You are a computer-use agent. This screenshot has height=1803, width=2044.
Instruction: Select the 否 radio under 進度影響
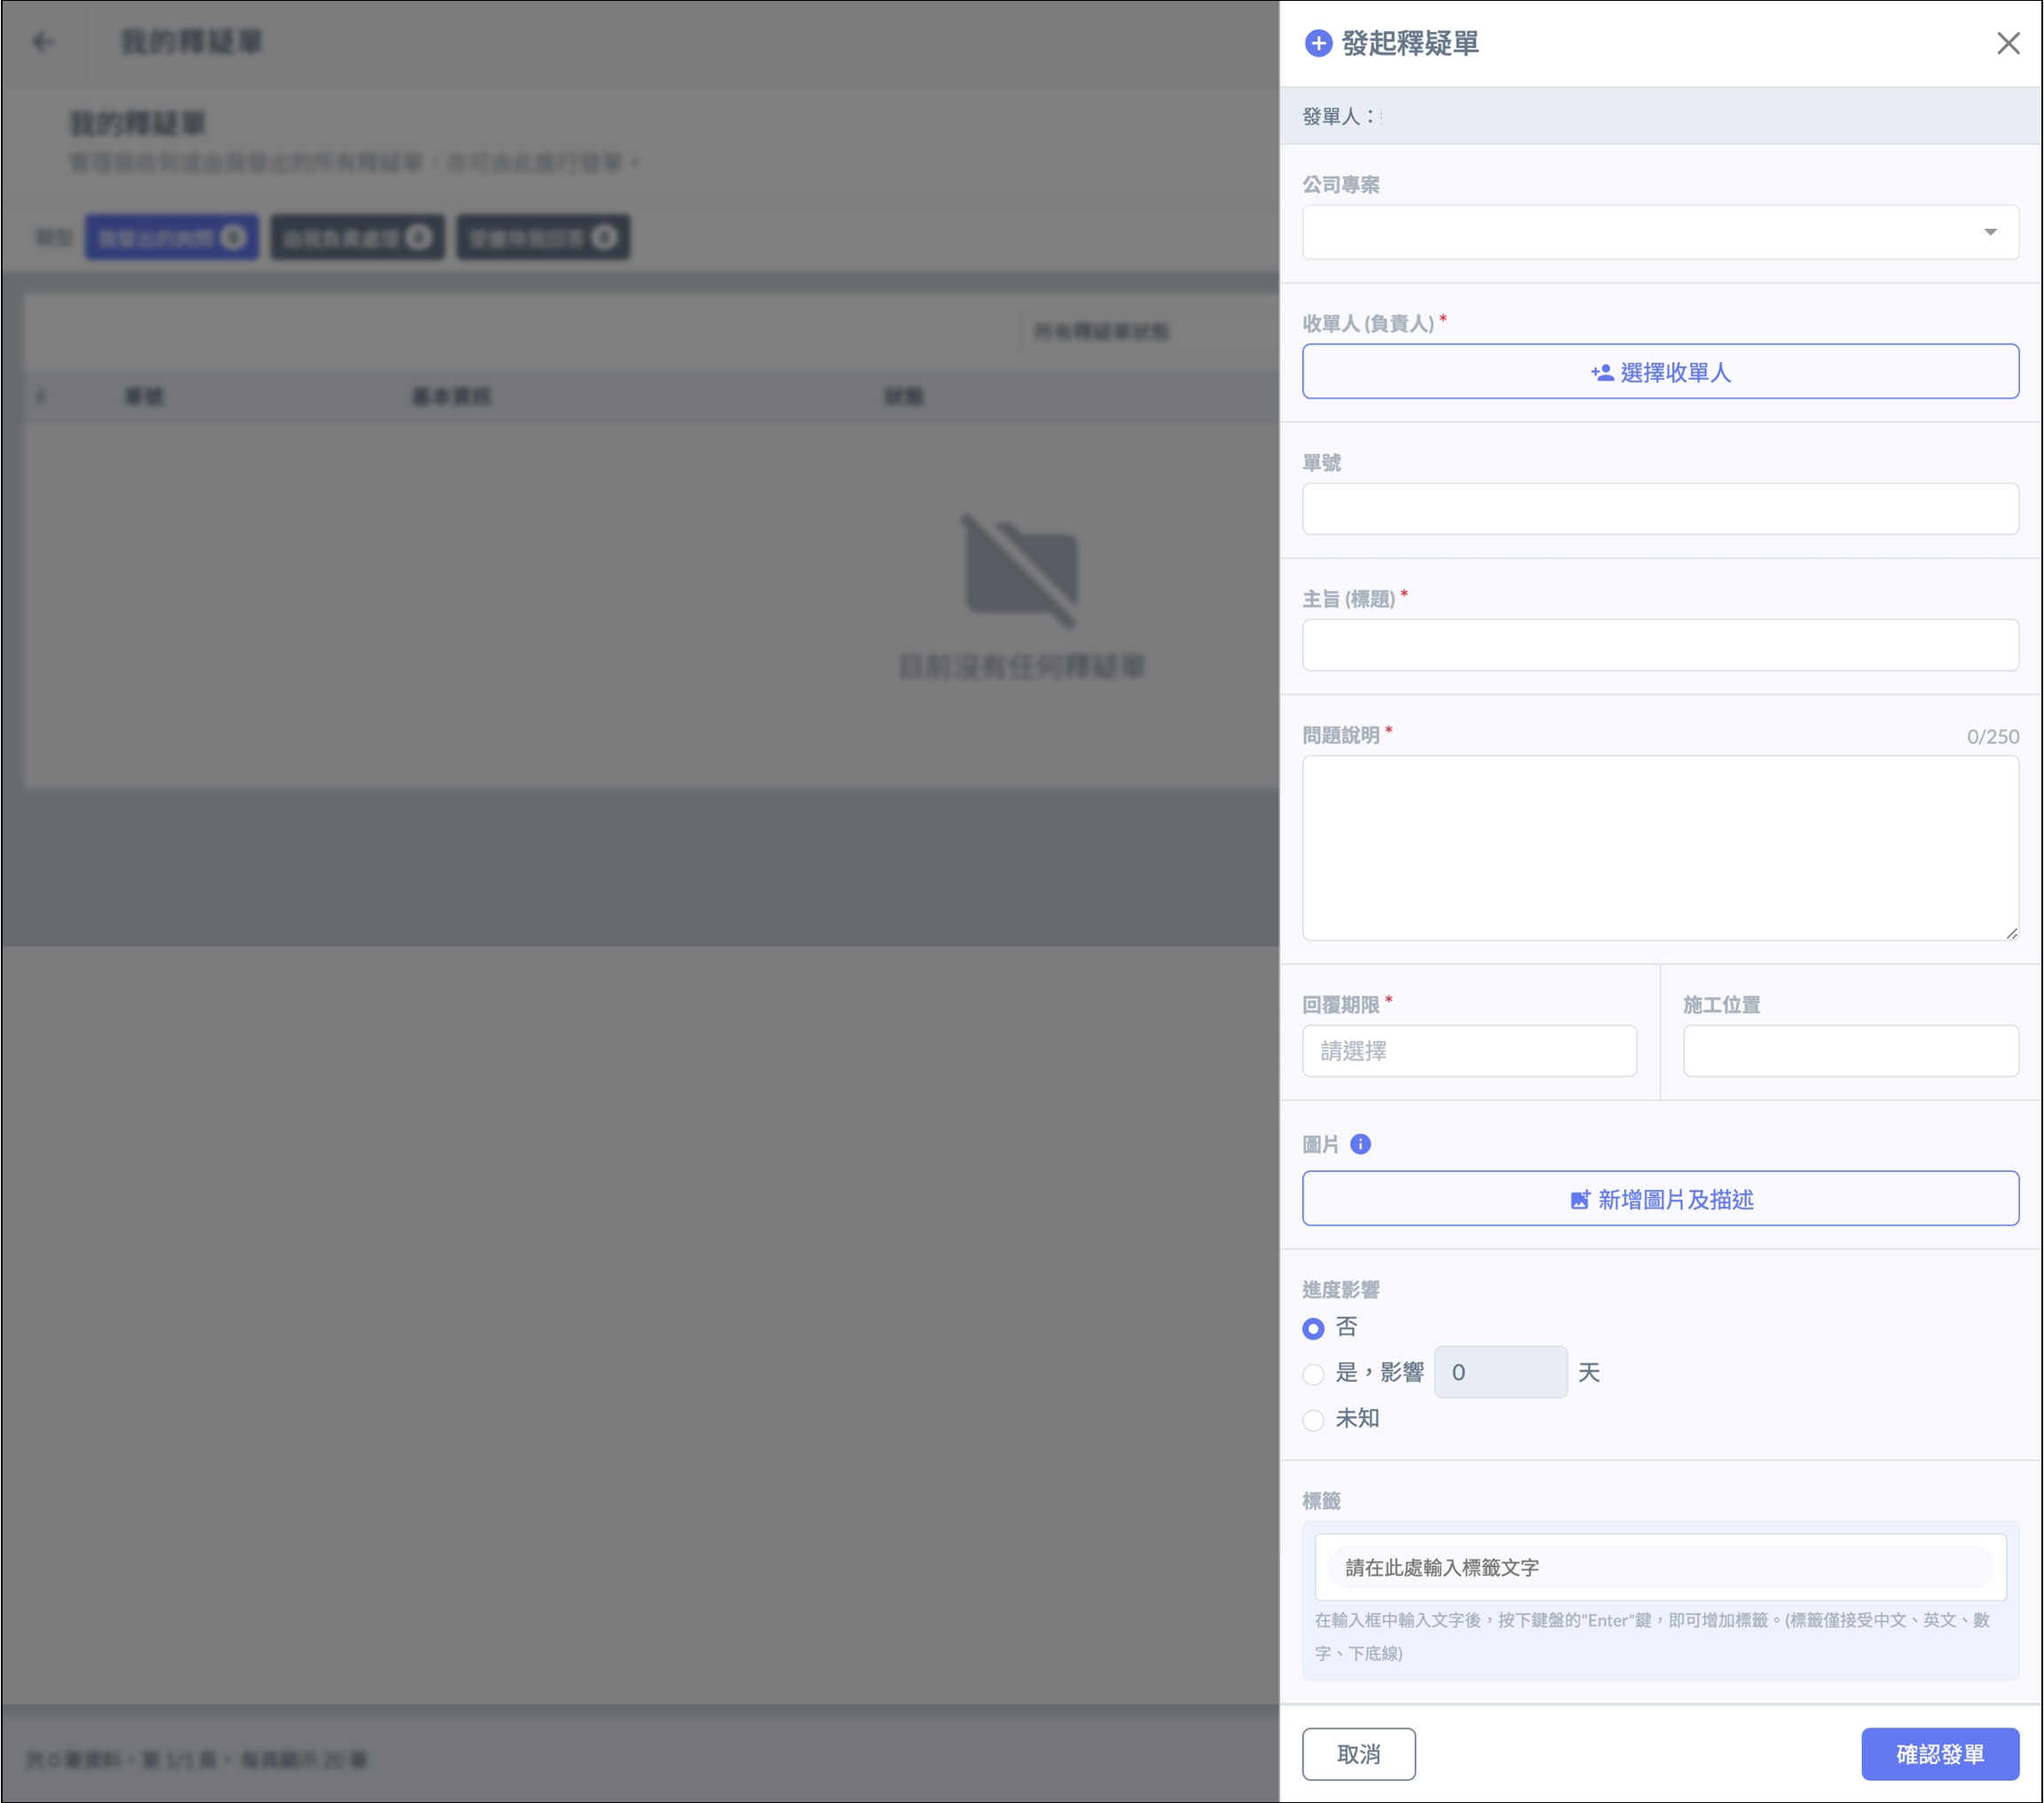(x=1313, y=1328)
